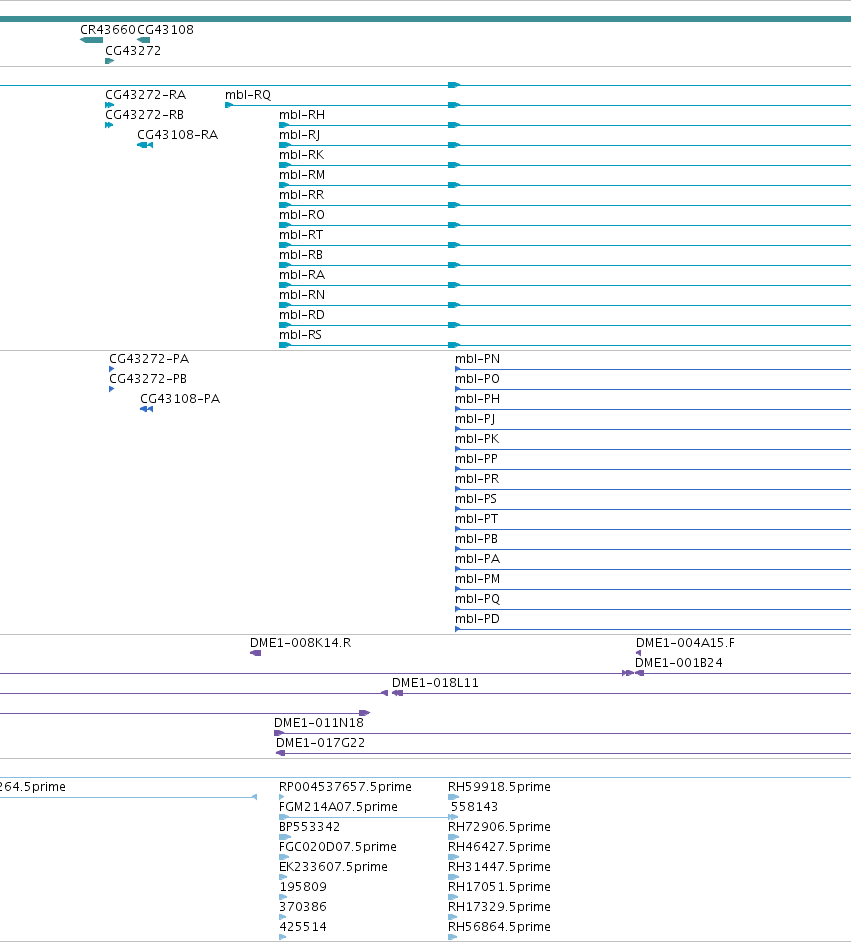Select transcript mbl-RS
Screen dimensions: 851x942
300,335
